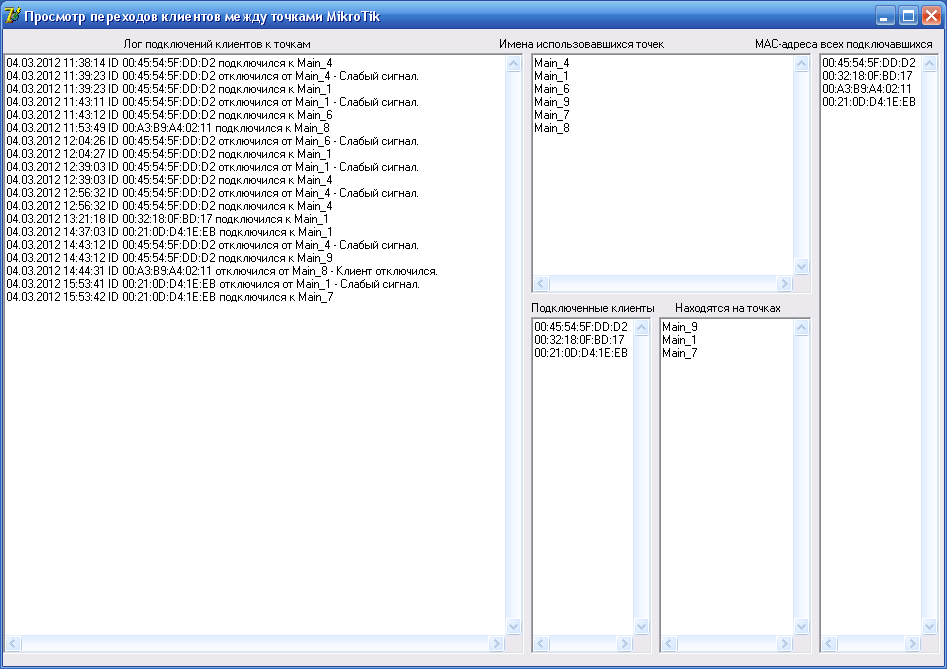This screenshot has width=947, height=669.
Task: Click scroll-left arrow under the connection log
Action: point(13,643)
